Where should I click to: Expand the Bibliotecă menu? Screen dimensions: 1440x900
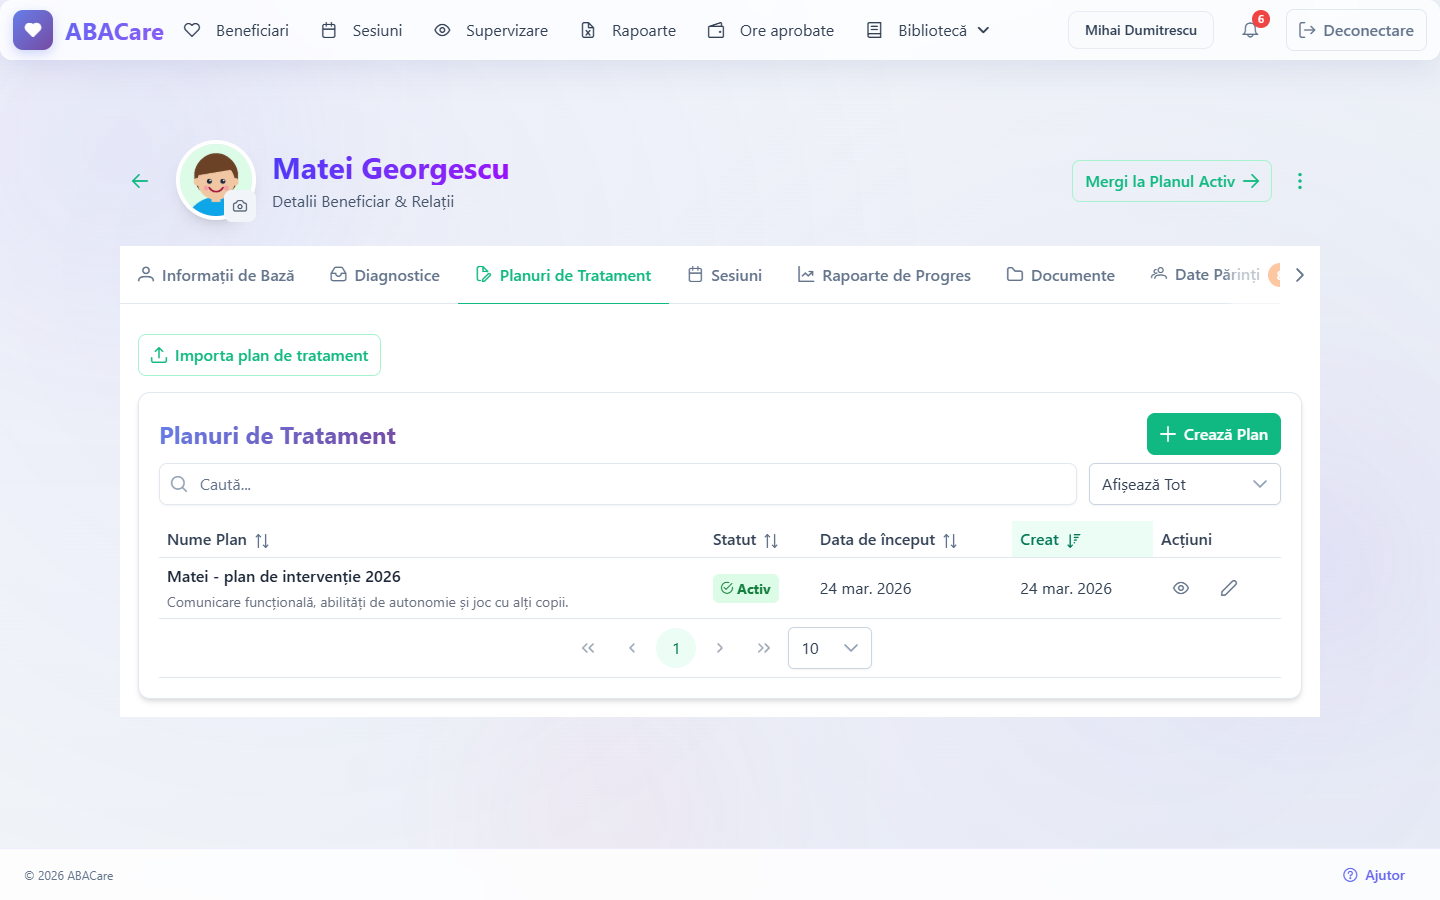929,30
